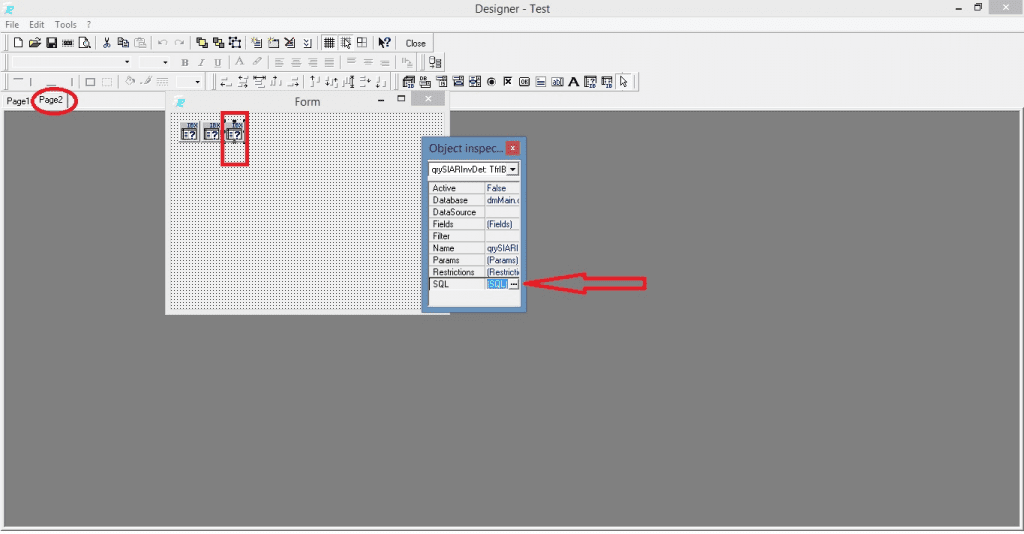This screenshot has width=1024, height=534.
Task: Click the Add dialog form icon
Action: coord(273,43)
